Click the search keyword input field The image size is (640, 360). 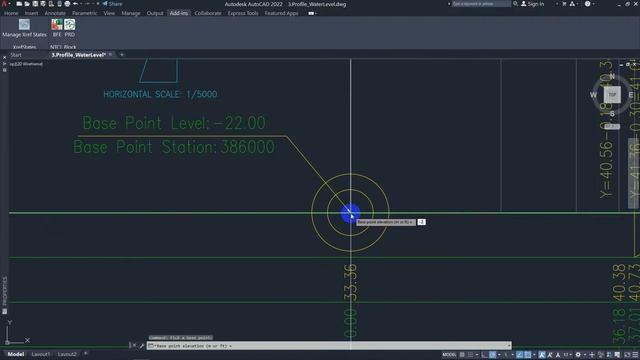point(481,4)
